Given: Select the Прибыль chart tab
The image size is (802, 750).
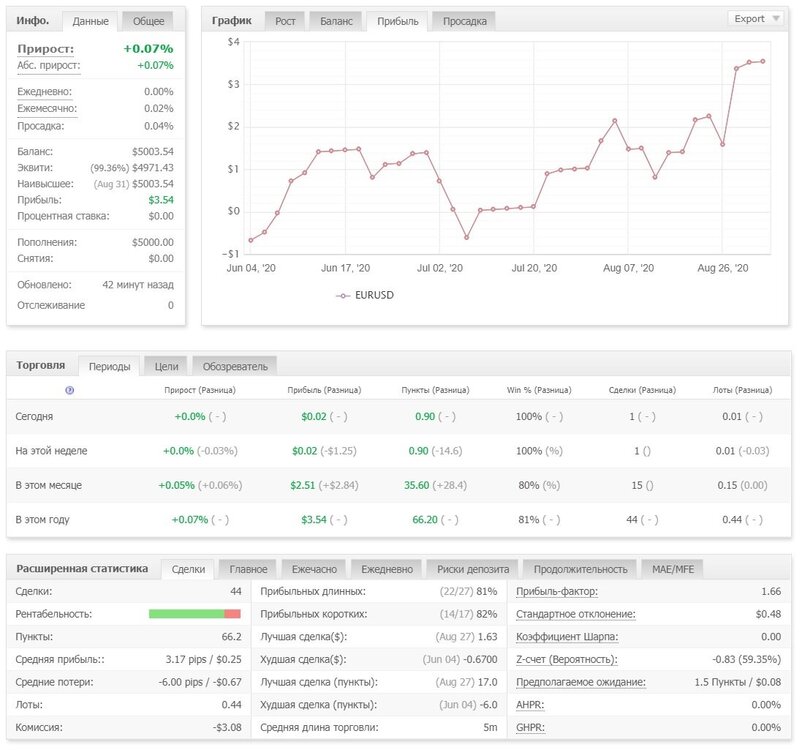Looking at the screenshot, I should click(x=397, y=21).
